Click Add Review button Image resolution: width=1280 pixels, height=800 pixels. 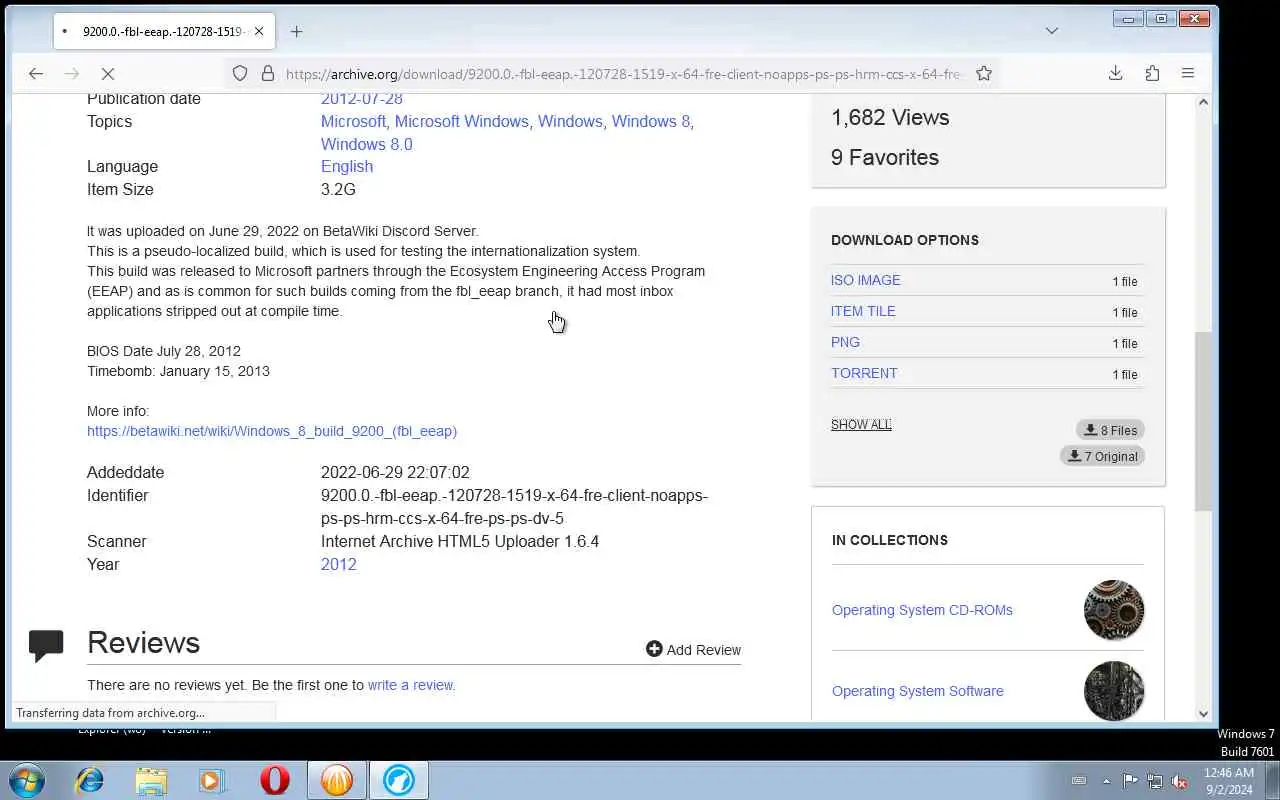(694, 649)
